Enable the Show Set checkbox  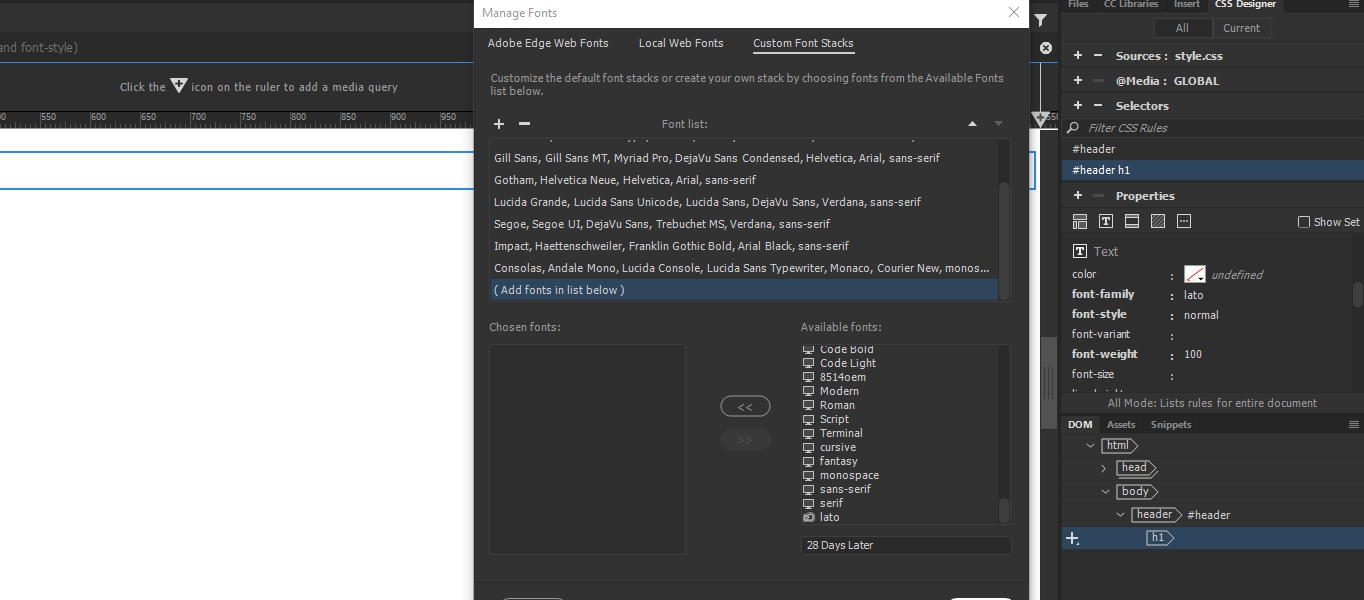point(1304,222)
